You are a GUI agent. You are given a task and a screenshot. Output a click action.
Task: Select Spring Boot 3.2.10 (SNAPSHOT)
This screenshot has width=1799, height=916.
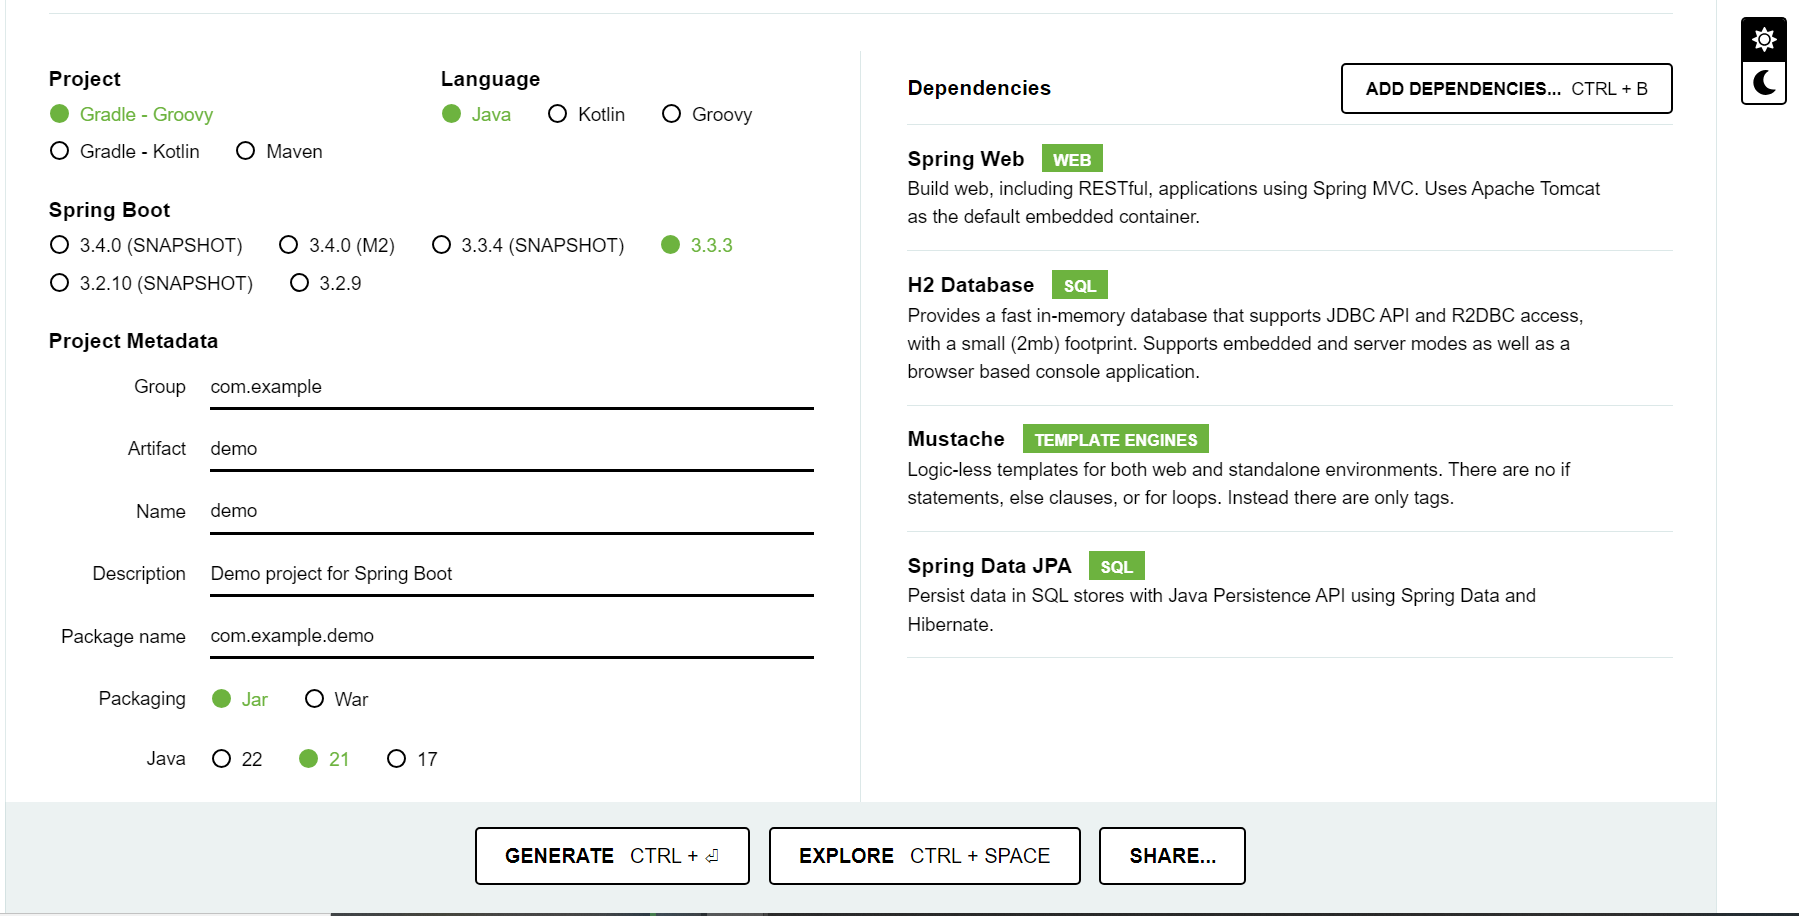coord(151,283)
